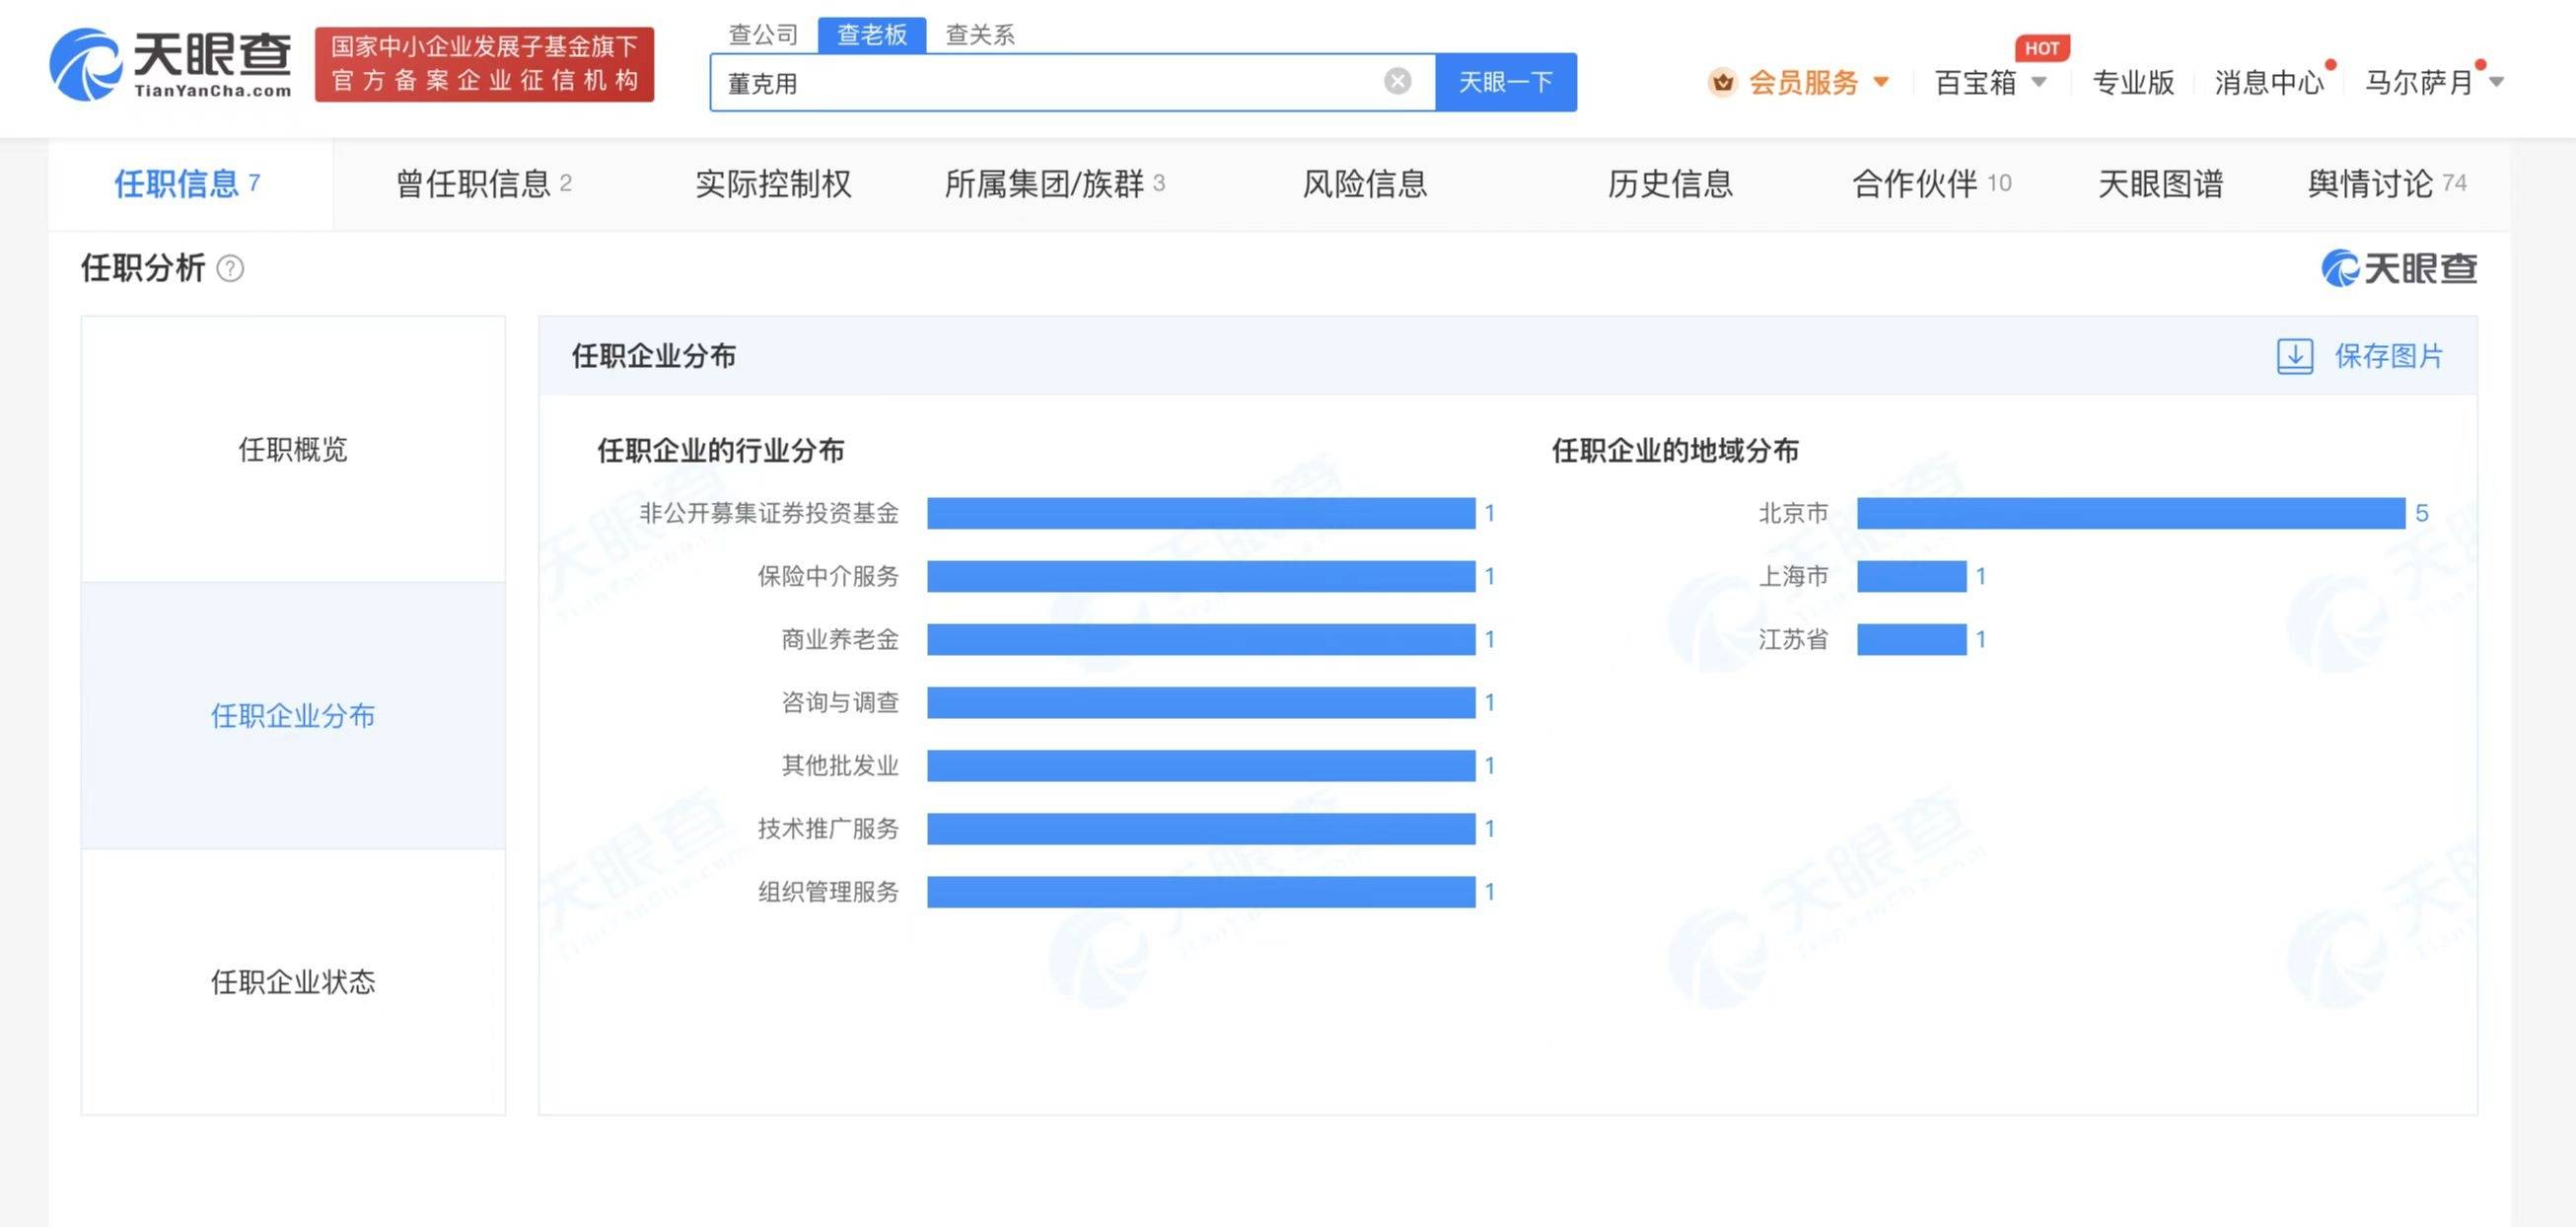Screen dimensions: 2576x1227
Task: Switch to the 查公司 search tab
Action: coord(763,35)
